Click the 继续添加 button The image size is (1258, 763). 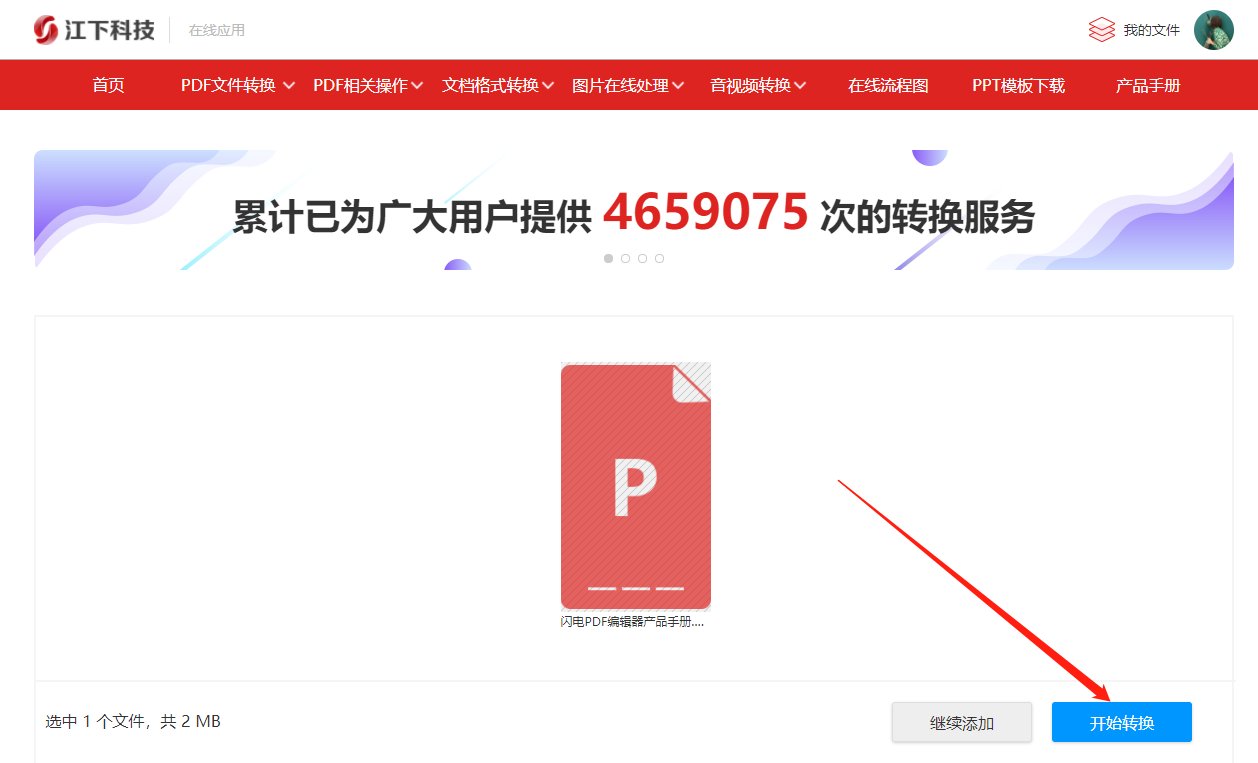[x=961, y=721]
